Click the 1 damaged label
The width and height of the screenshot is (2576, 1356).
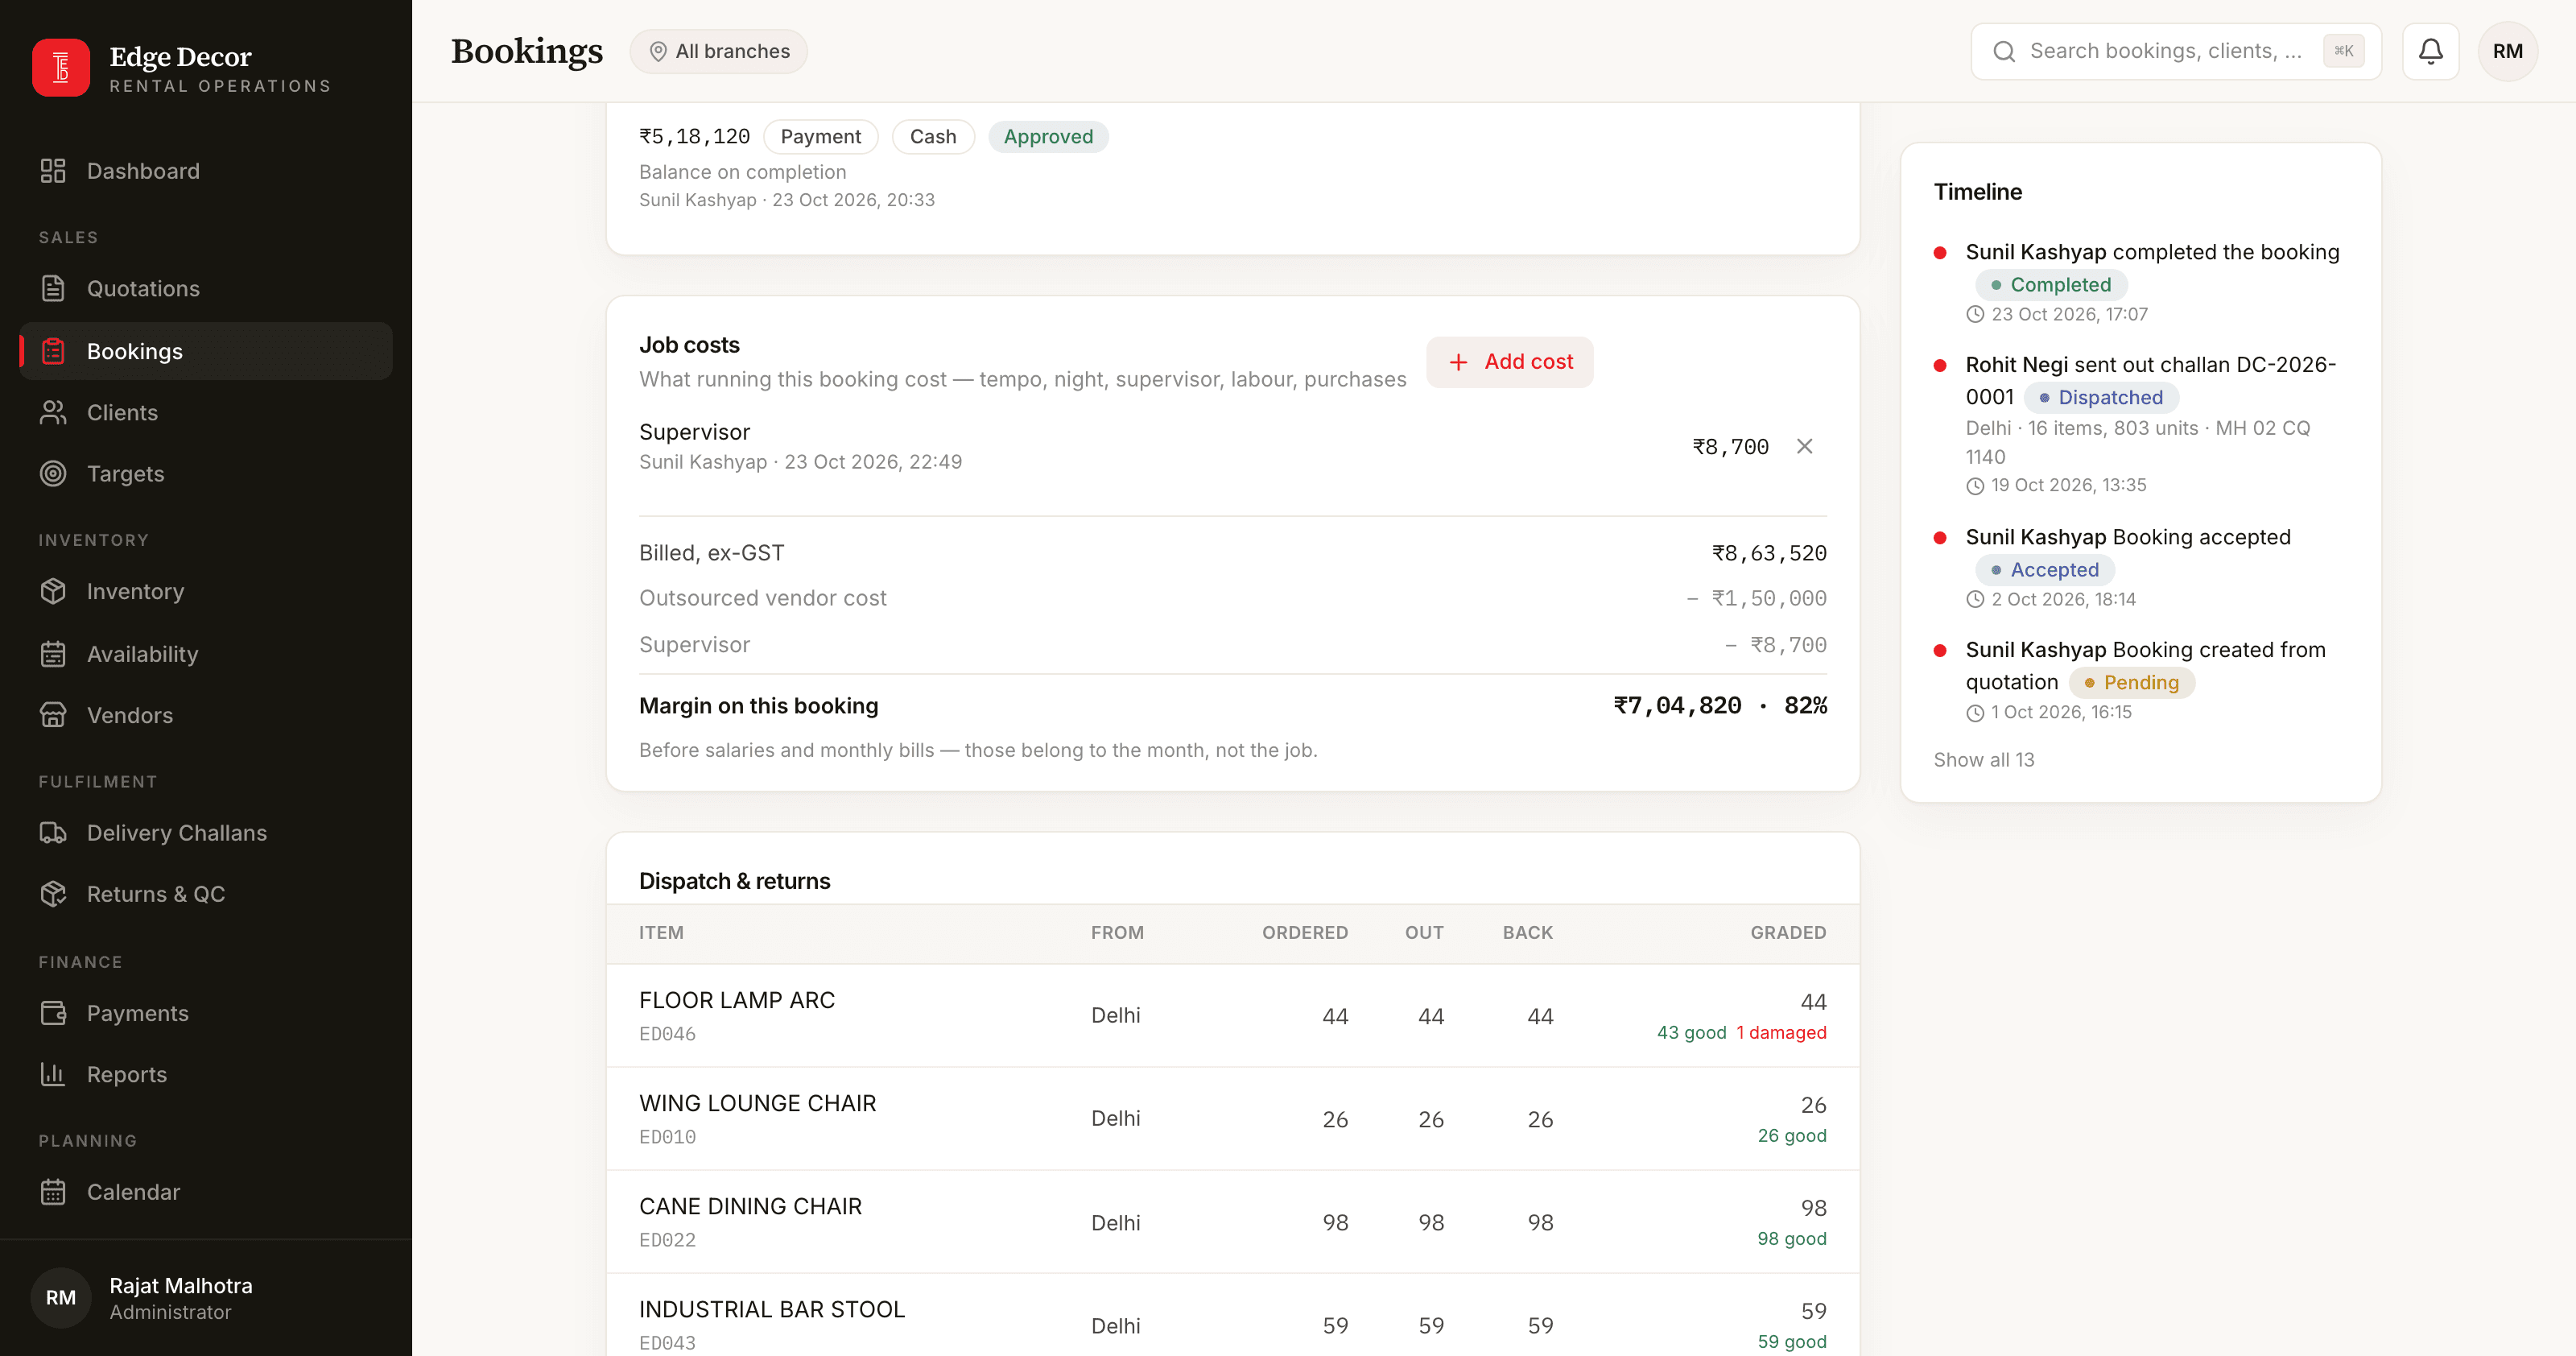click(x=1782, y=1032)
